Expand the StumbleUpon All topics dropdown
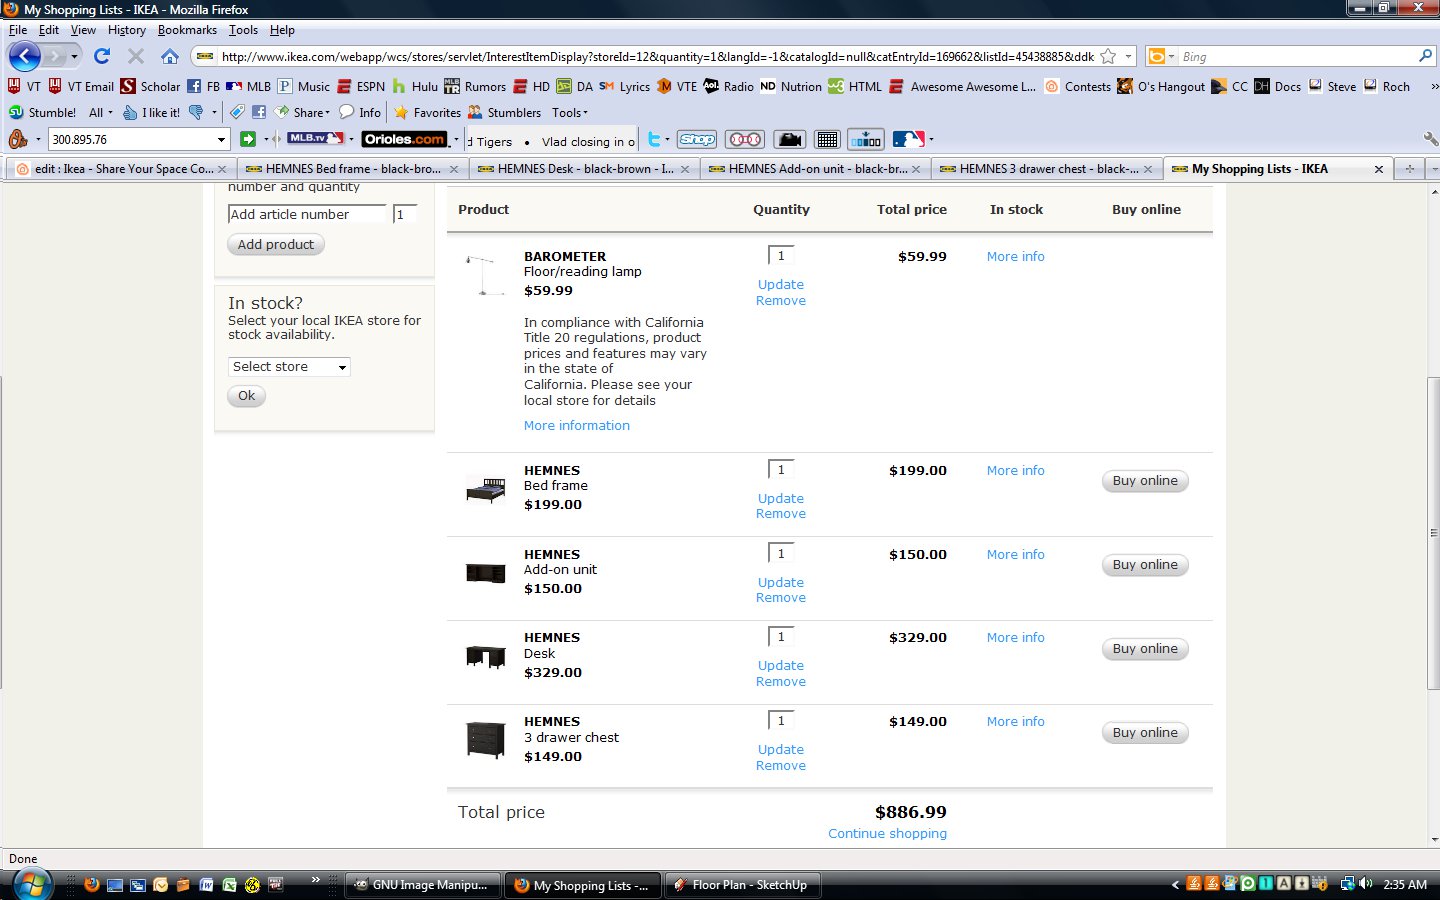This screenshot has height=900, width=1440. click(101, 112)
